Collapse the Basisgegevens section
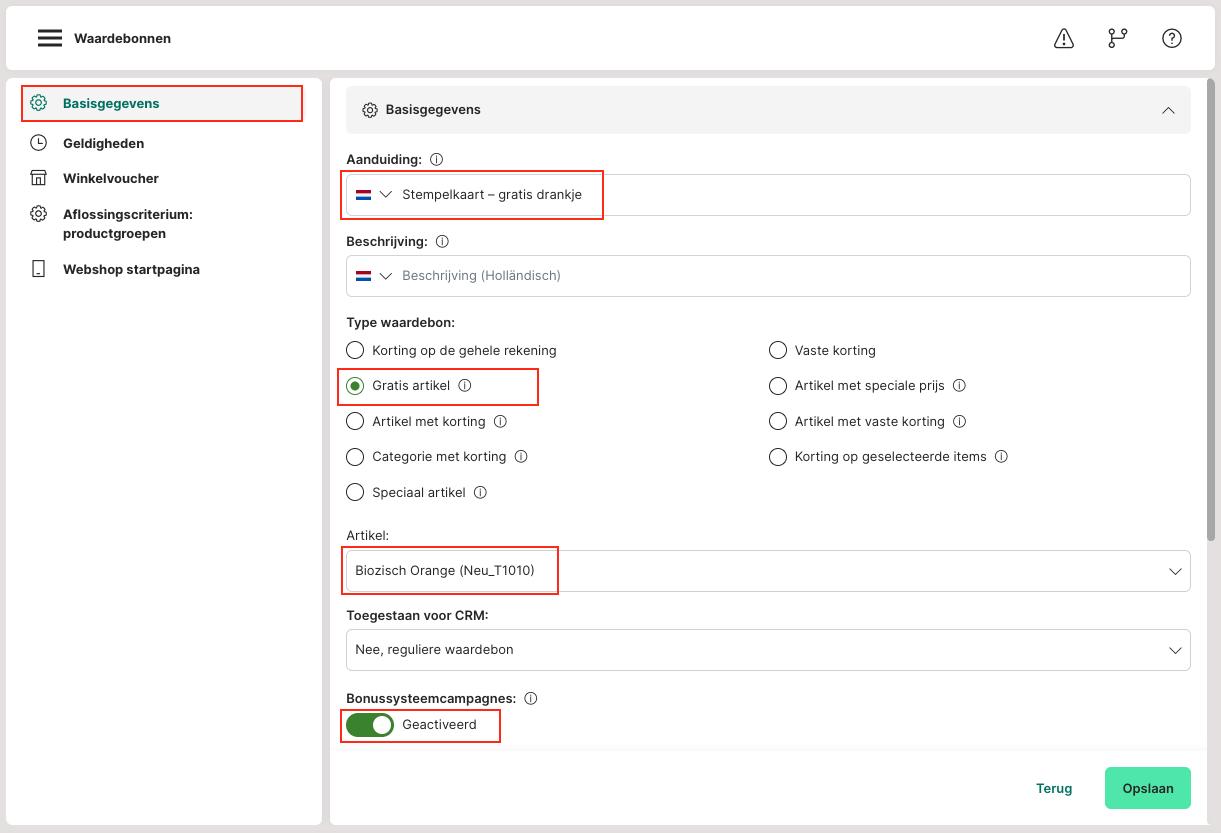 click(1167, 110)
